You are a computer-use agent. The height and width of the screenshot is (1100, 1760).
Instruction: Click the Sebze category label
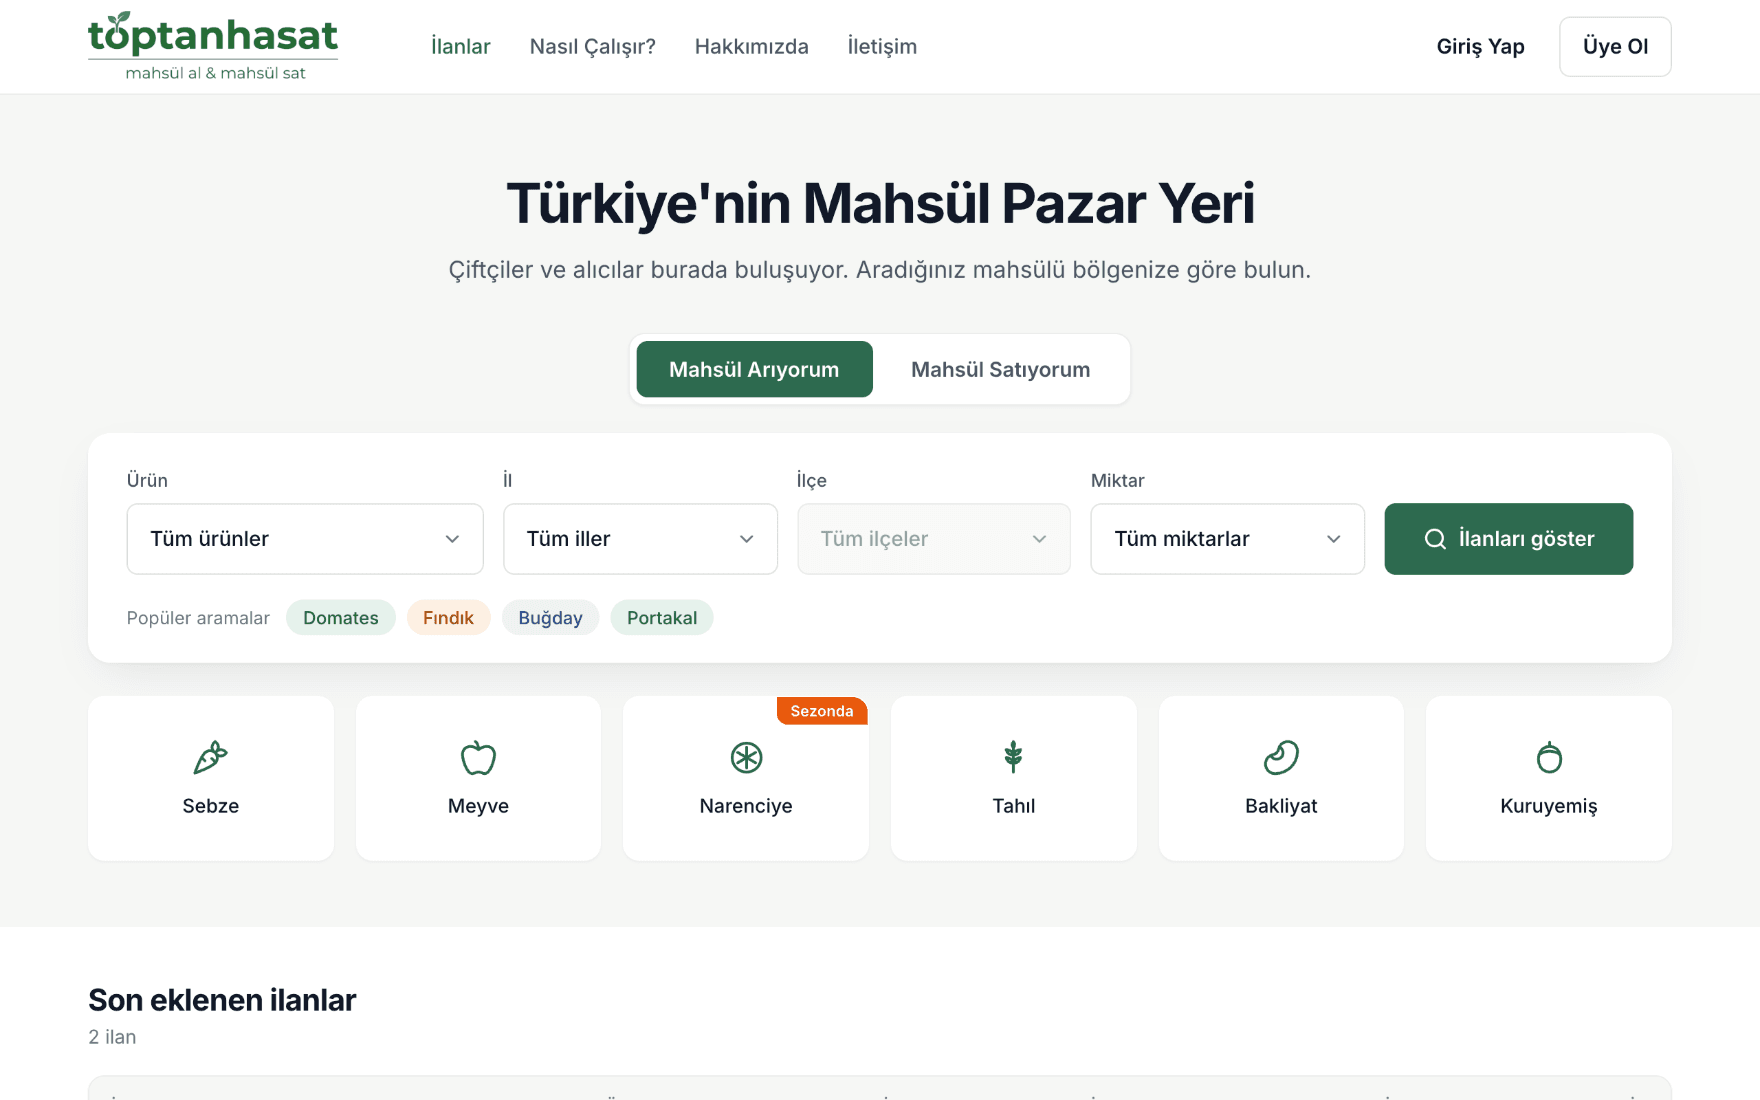click(211, 806)
